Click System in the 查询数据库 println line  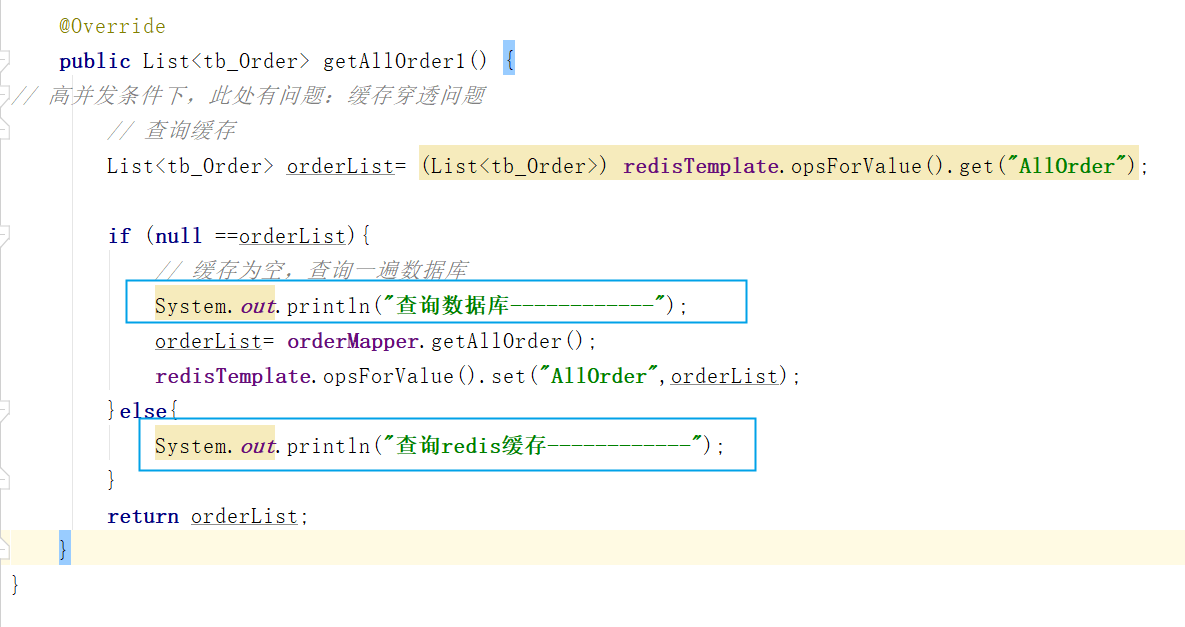point(190,306)
